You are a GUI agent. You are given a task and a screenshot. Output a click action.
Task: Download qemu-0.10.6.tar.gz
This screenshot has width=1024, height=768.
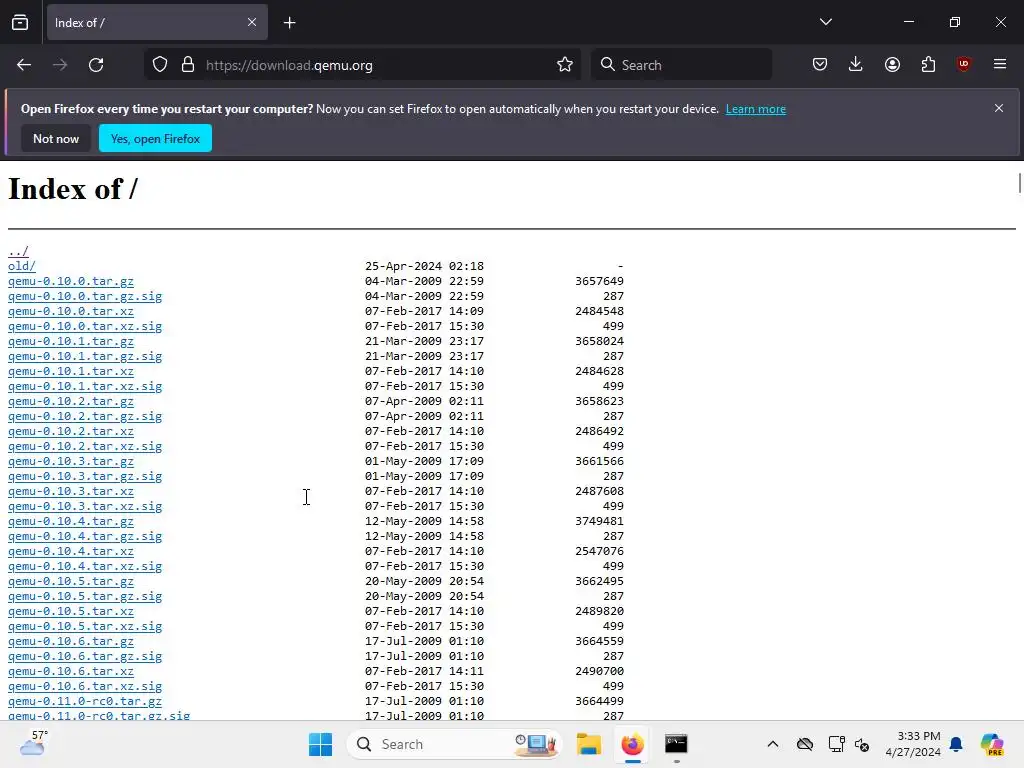pos(71,641)
